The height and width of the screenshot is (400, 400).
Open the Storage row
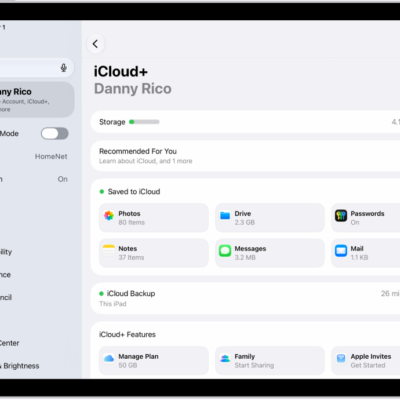(x=245, y=122)
